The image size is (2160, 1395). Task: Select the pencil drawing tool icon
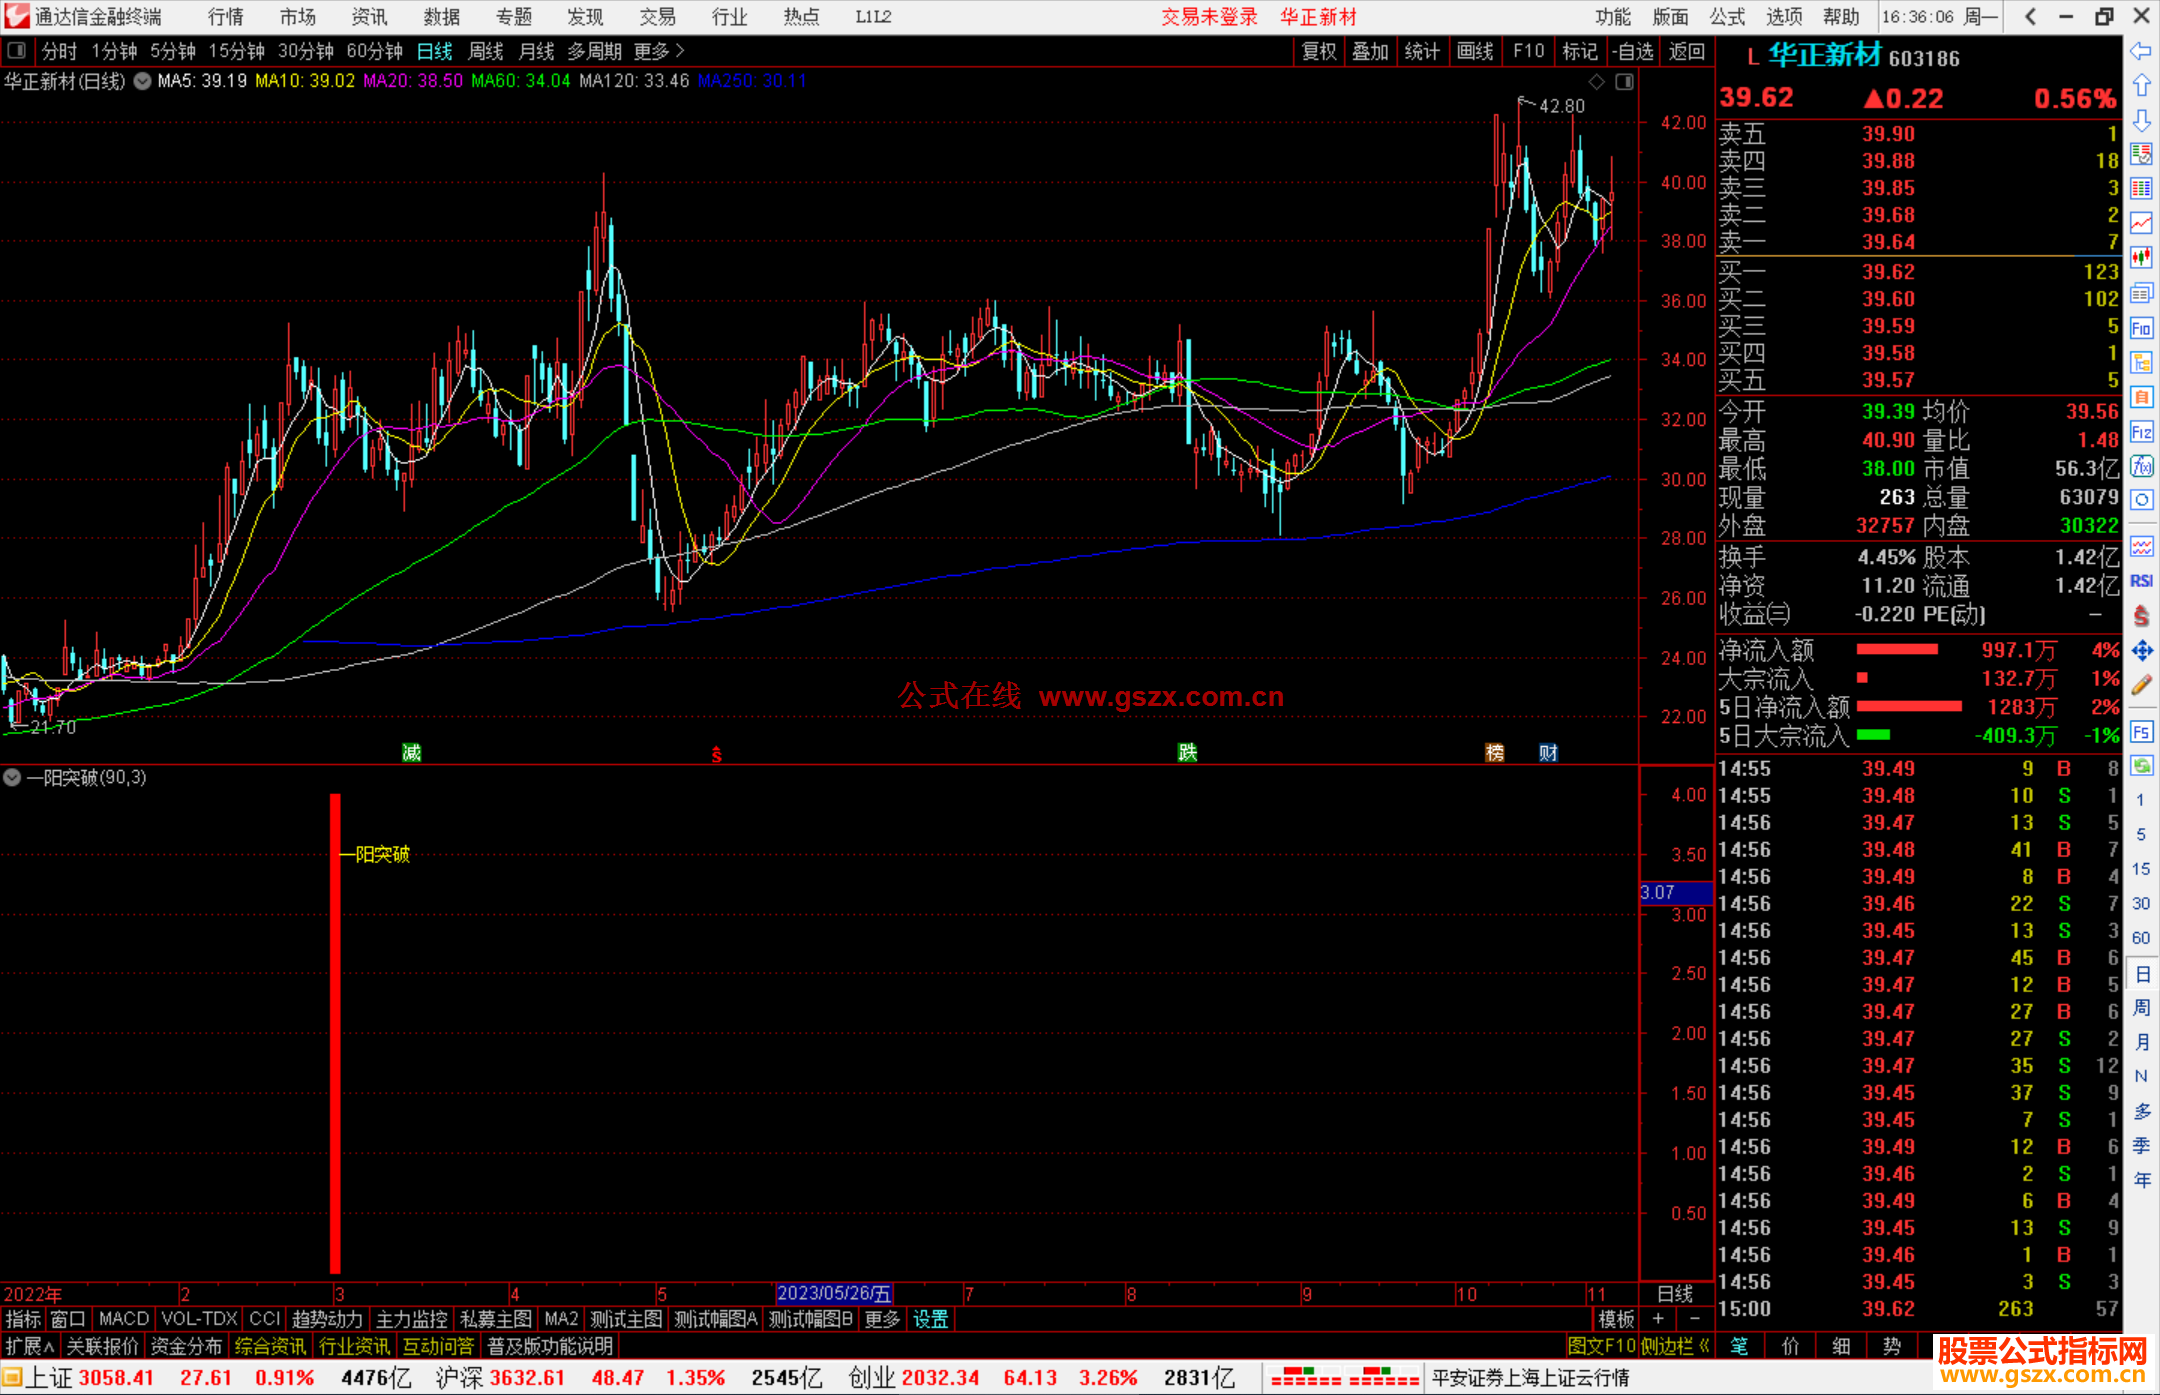pos(2141,686)
